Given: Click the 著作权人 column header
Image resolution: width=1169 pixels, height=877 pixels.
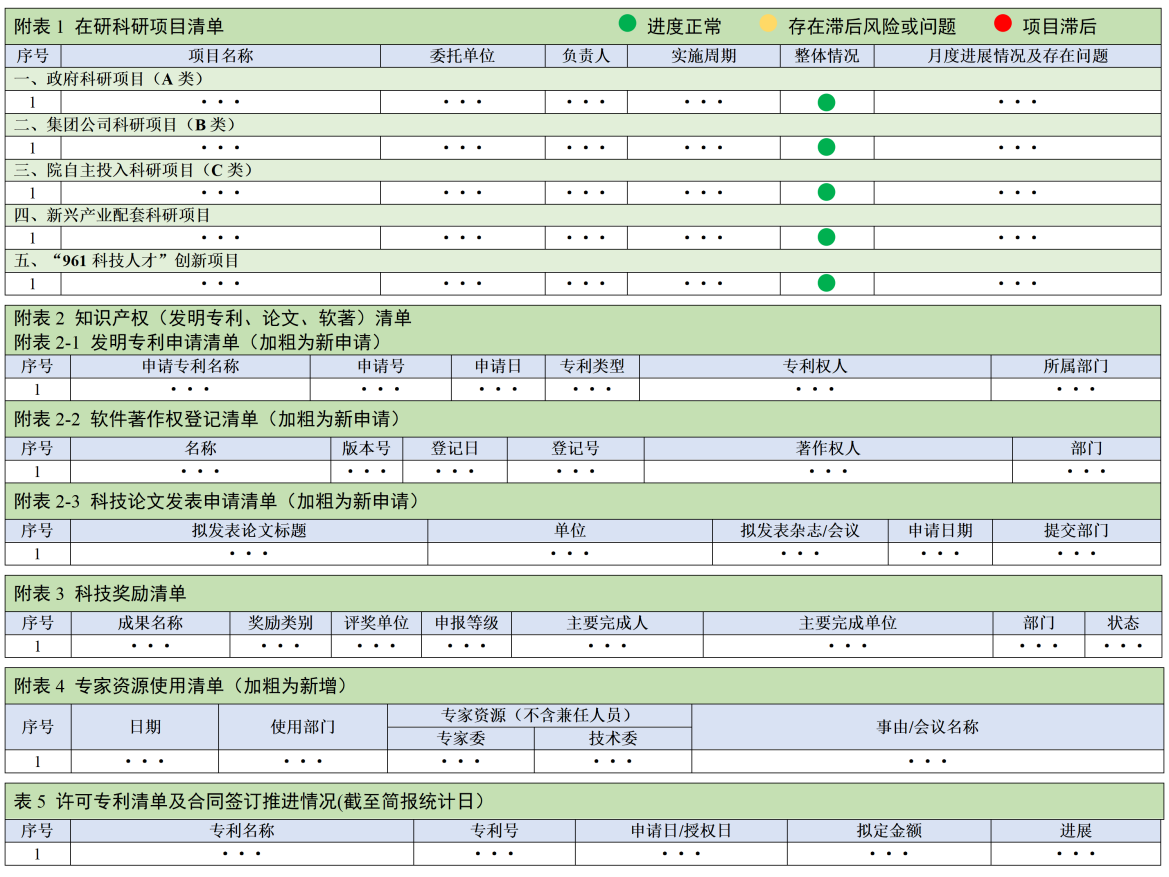Looking at the screenshot, I should 828,448.
